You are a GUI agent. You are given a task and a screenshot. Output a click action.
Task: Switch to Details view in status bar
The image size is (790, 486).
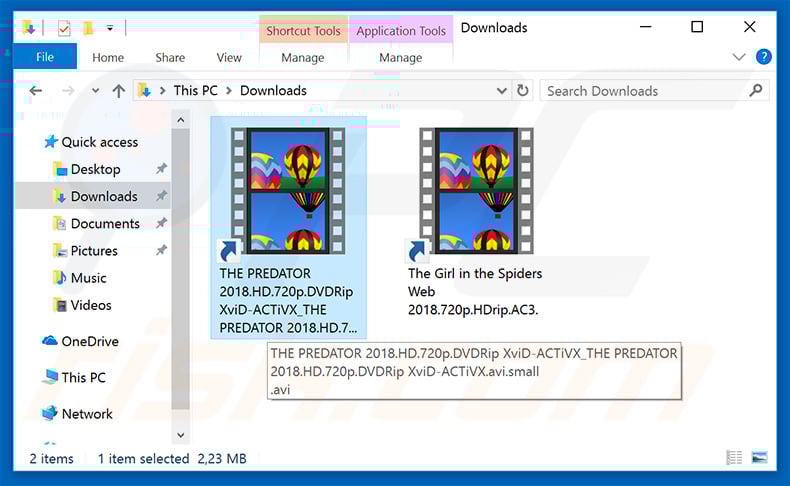coord(734,457)
